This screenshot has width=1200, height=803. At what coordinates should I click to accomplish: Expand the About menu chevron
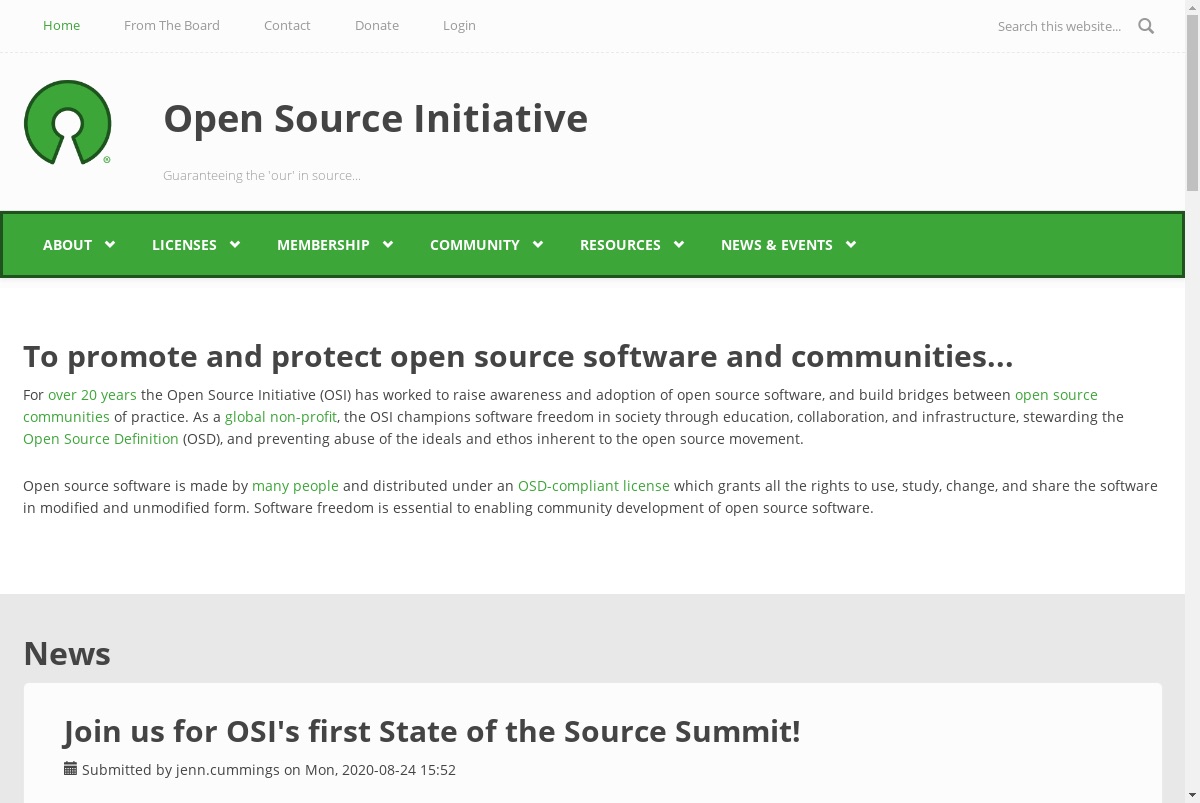(x=110, y=244)
